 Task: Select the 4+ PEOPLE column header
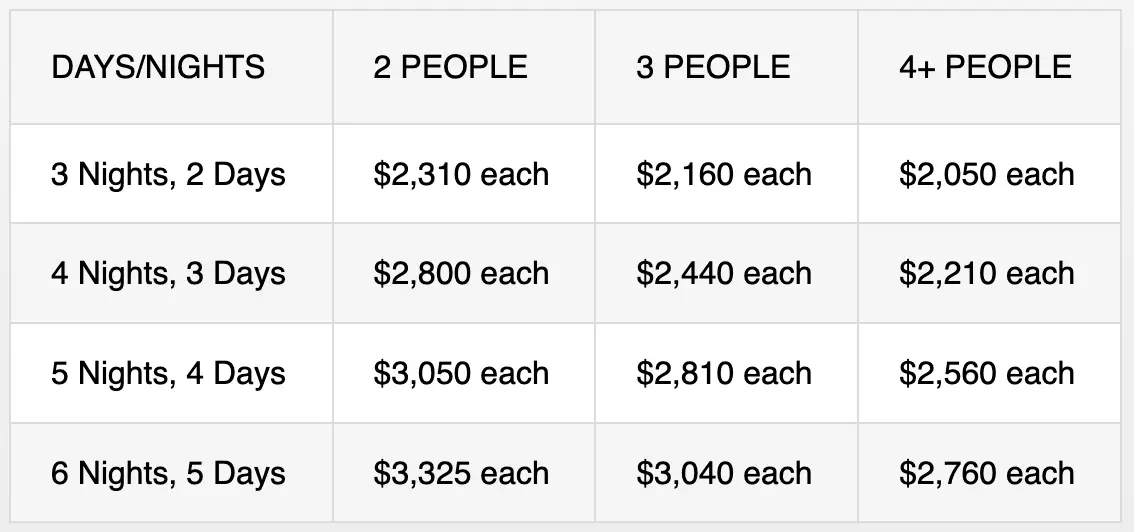[985, 67]
